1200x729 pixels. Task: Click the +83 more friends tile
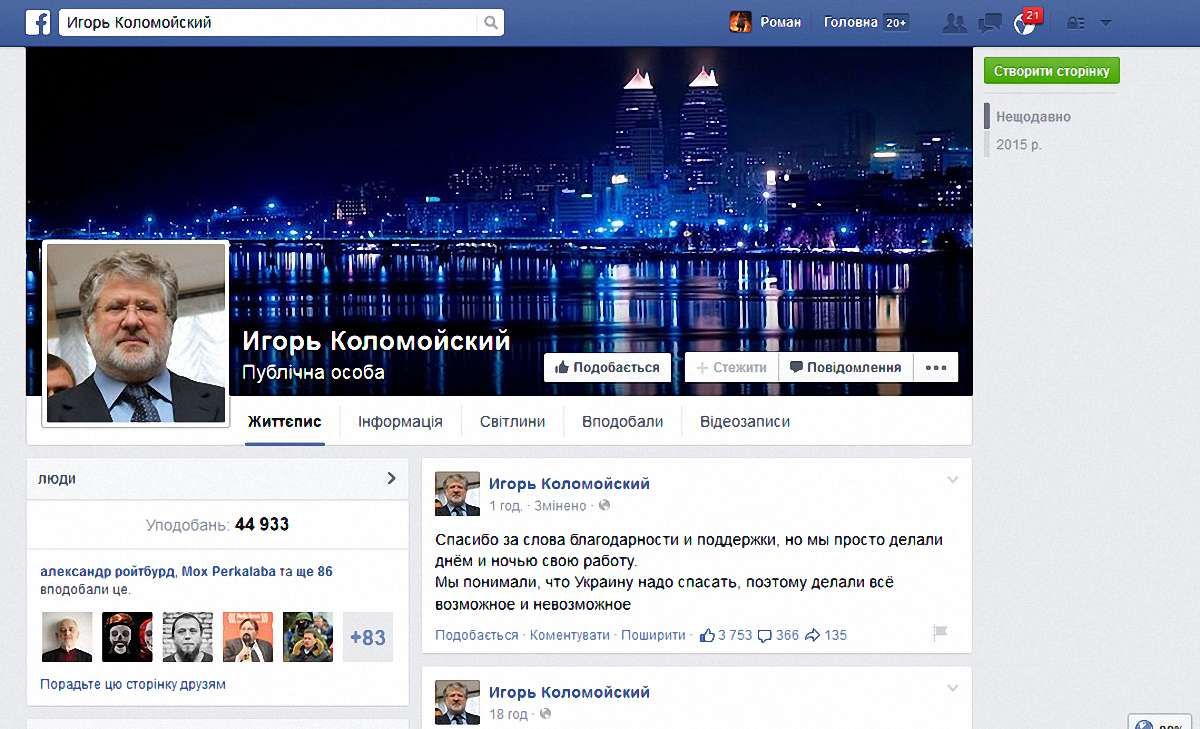click(x=368, y=637)
